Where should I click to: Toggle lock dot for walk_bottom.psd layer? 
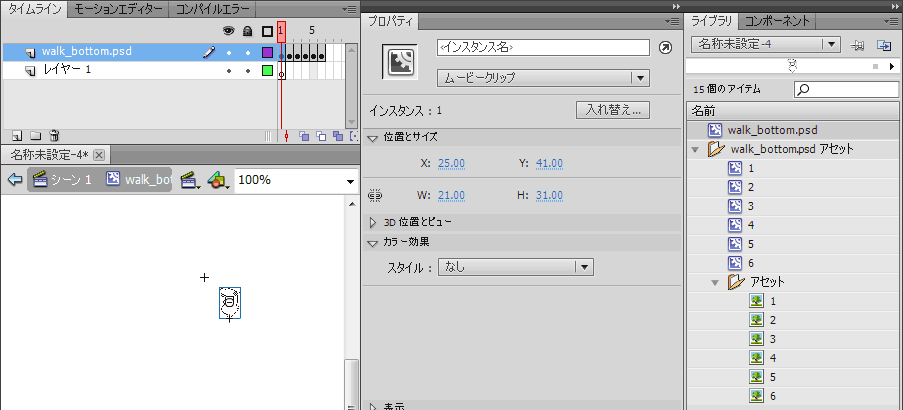pos(247,52)
